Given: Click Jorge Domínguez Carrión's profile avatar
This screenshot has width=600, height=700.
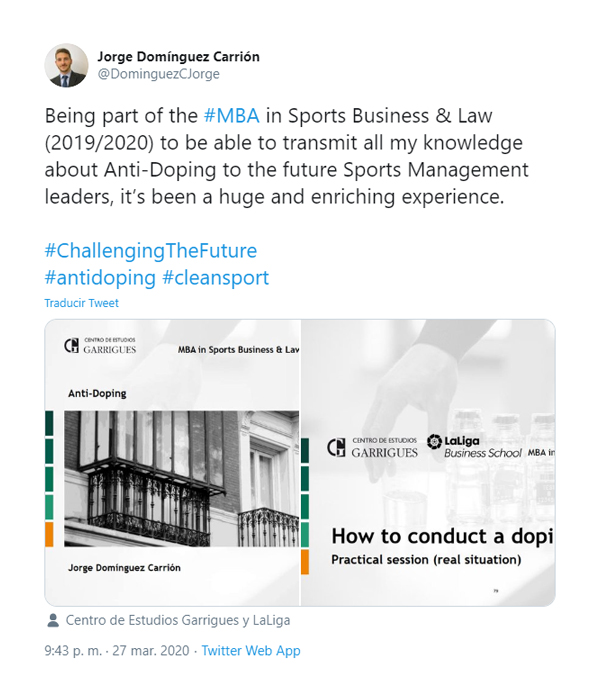Looking at the screenshot, I should pyautogui.click(x=66, y=65).
